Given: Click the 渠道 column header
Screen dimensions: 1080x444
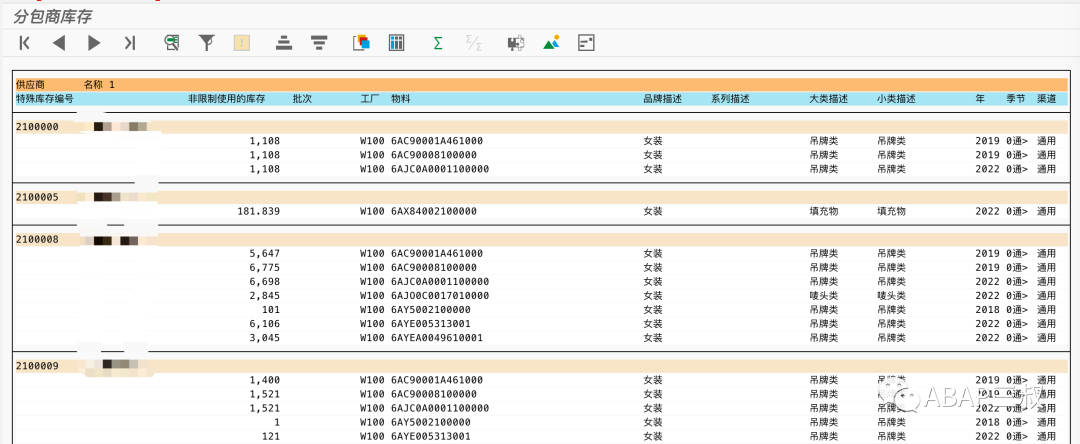Looking at the screenshot, I should coord(1046,99).
